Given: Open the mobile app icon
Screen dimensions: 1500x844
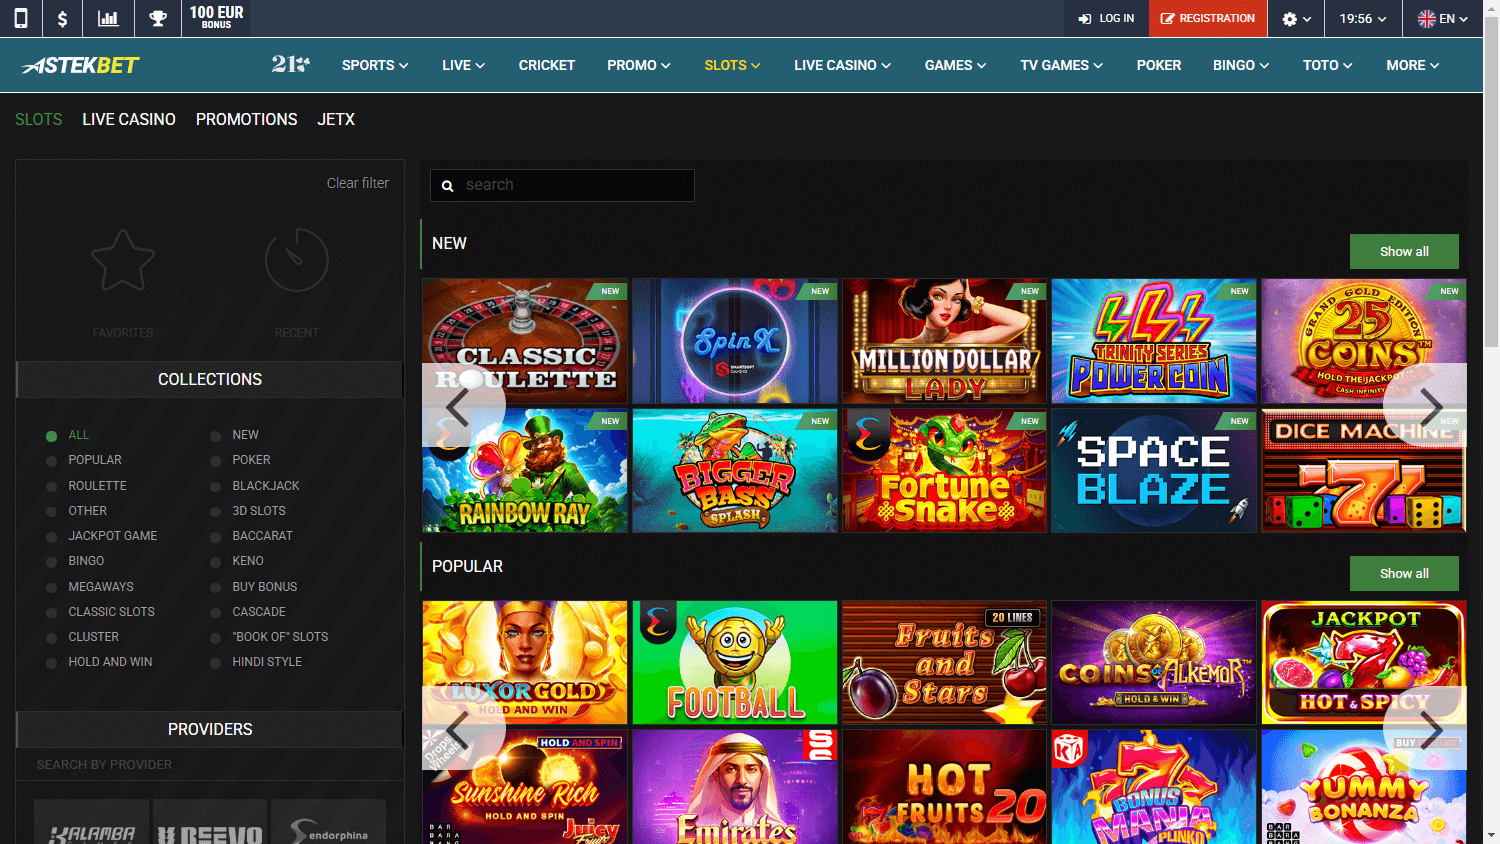Looking at the screenshot, I should 20,18.
